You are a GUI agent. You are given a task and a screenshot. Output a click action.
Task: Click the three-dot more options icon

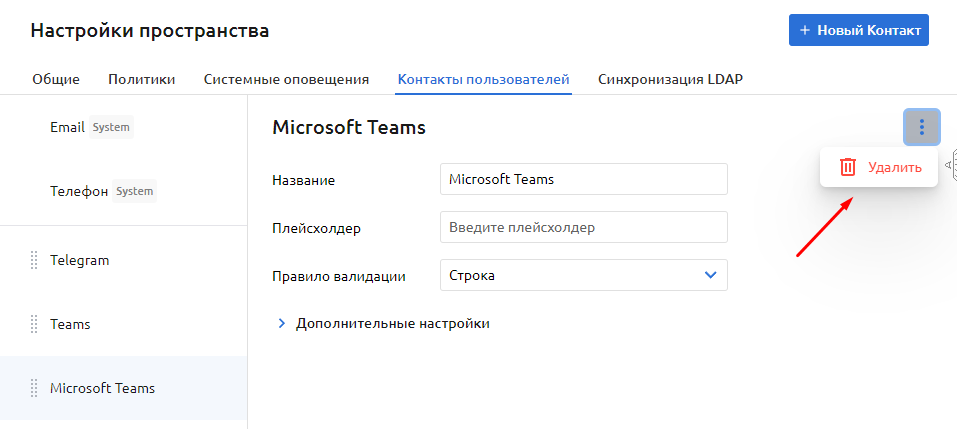point(921,127)
